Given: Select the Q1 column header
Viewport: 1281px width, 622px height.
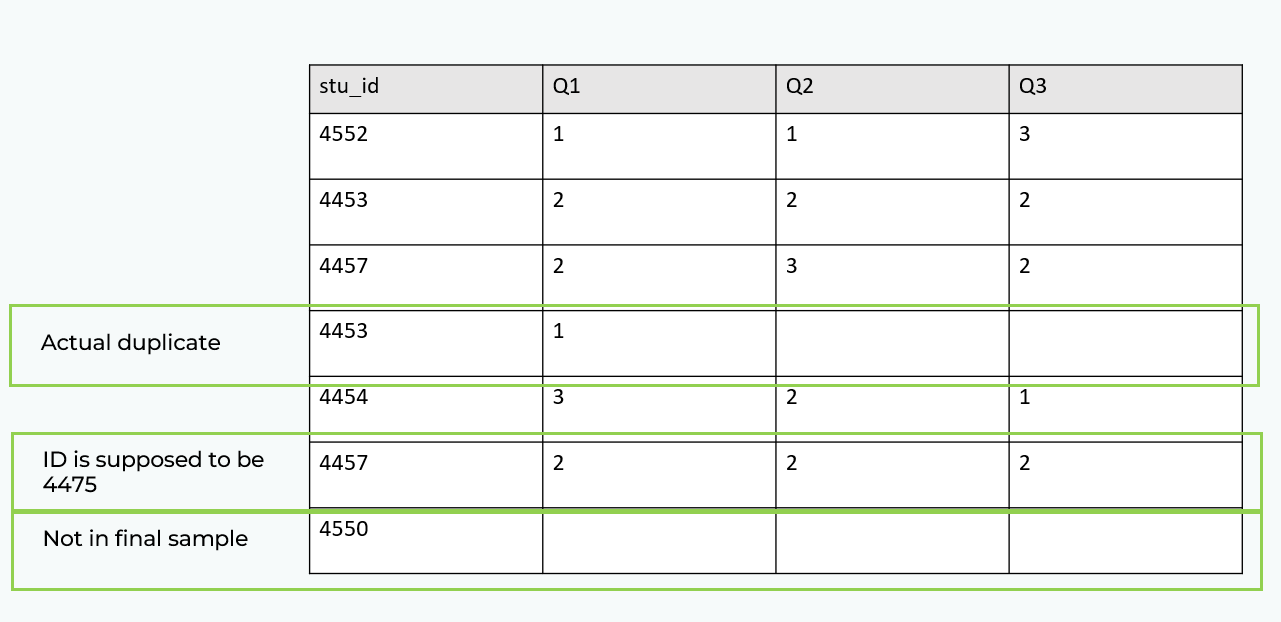Looking at the screenshot, I should click(x=566, y=87).
